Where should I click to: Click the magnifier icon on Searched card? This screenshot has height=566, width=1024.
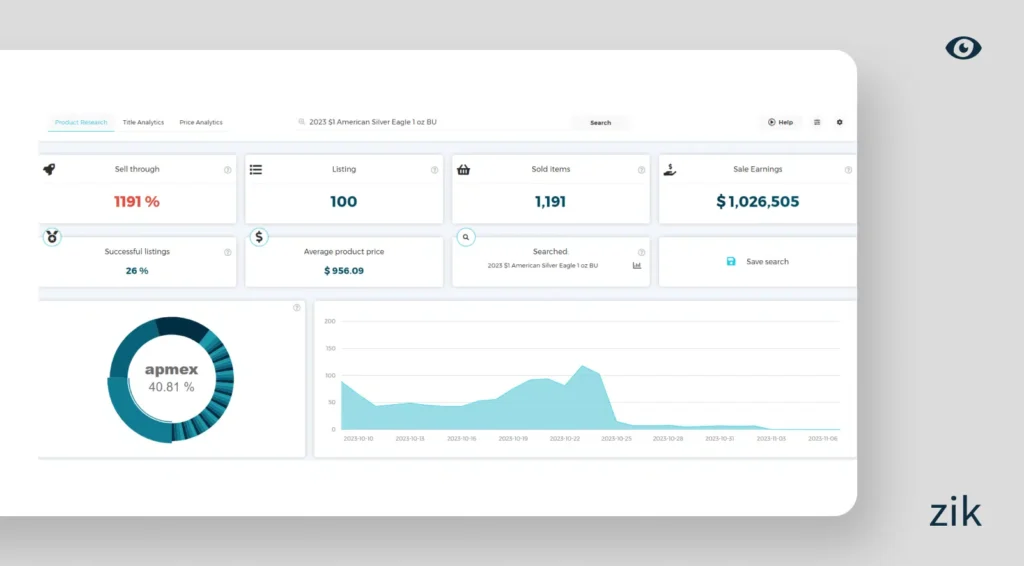click(466, 237)
